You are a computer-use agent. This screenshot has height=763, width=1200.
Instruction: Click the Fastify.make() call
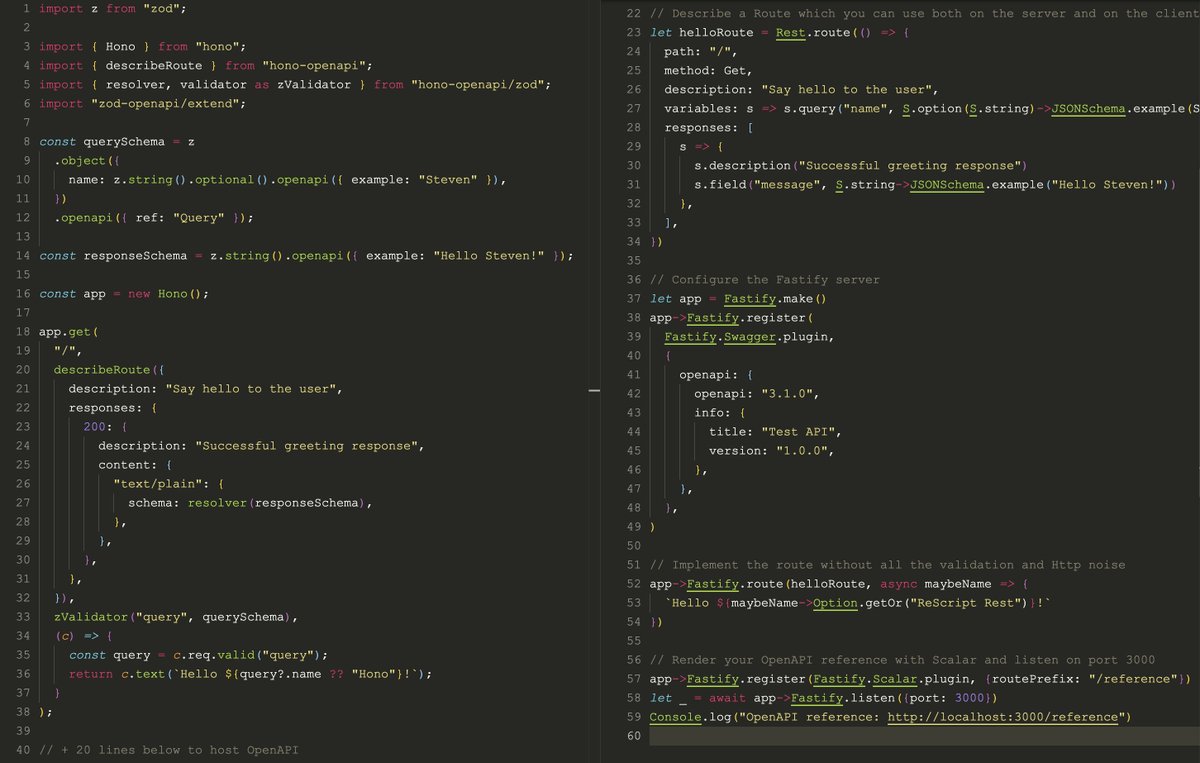click(x=775, y=298)
